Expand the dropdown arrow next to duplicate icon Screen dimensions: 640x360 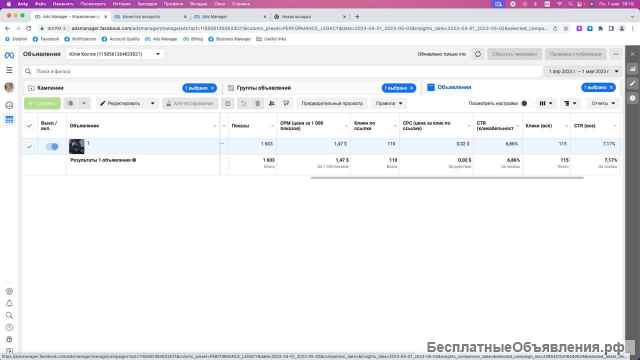point(84,103)
